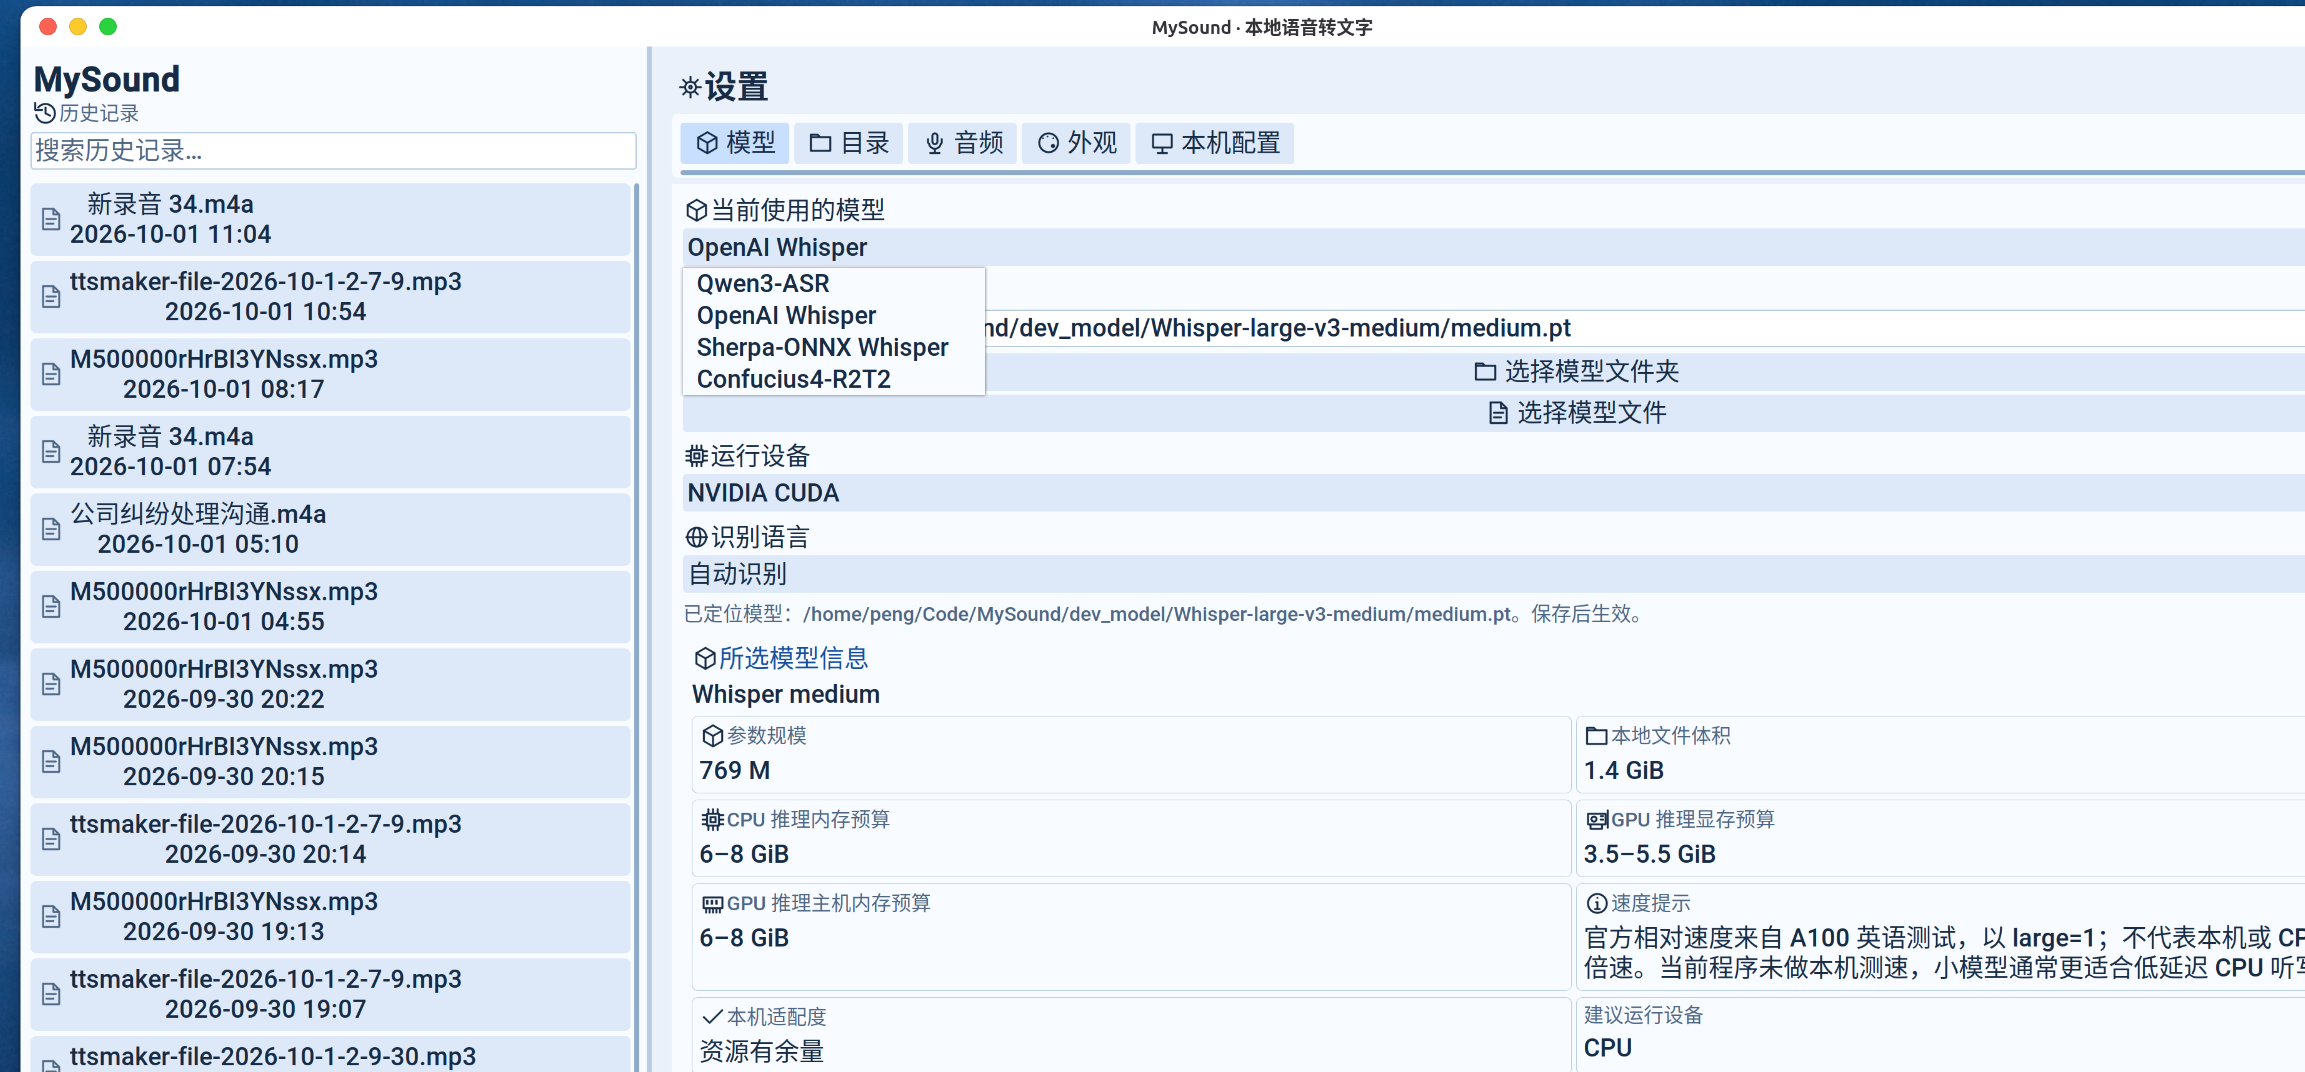Open the 自动识别 language dropdown
Viewport: 2305px width, 1072px height.
click(1494, 574)
